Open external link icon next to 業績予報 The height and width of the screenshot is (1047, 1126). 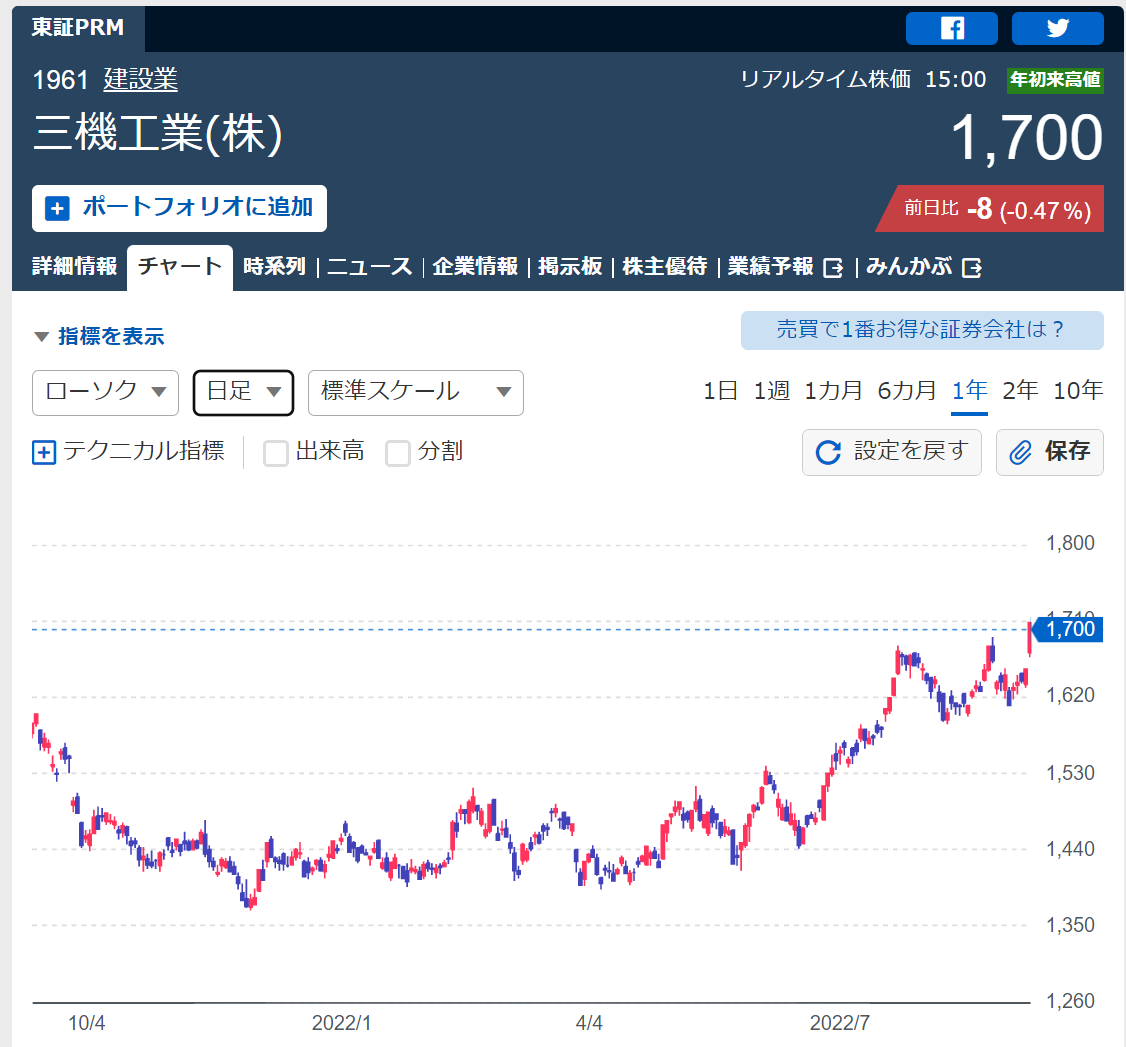coord(833,268)
